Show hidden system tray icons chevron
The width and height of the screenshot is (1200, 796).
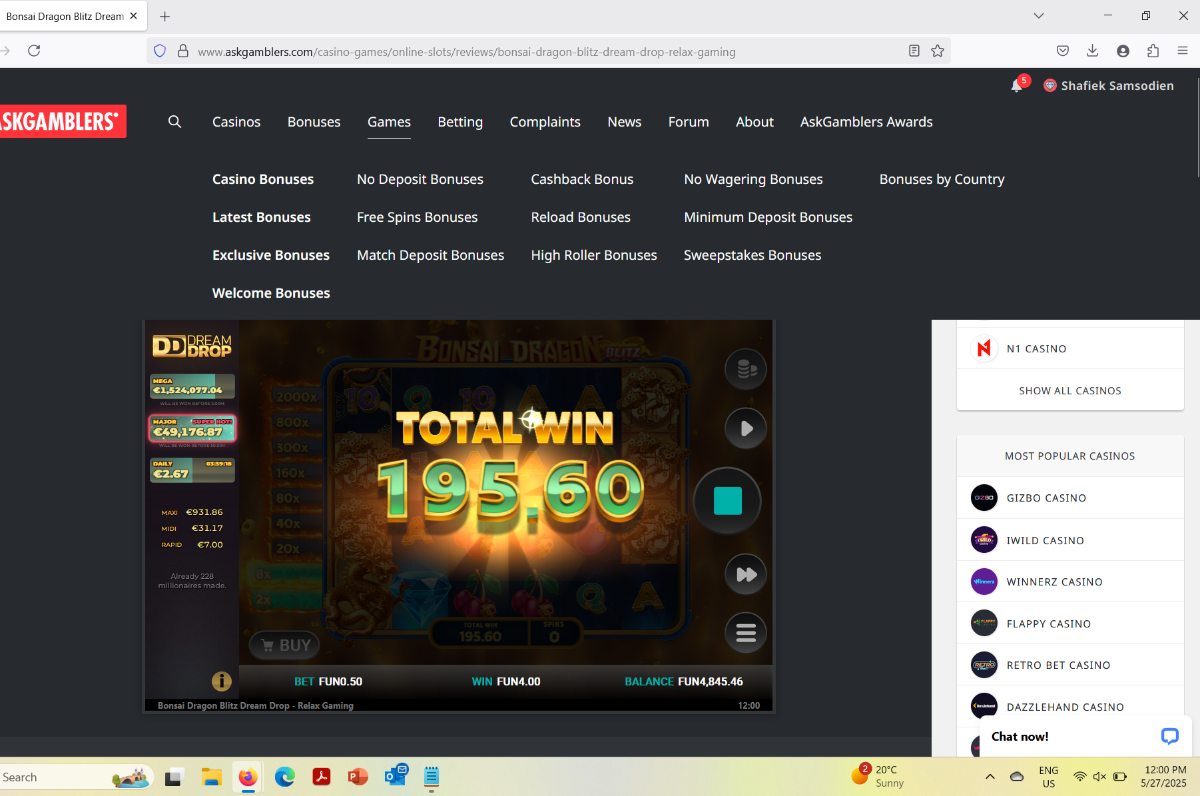990,777
